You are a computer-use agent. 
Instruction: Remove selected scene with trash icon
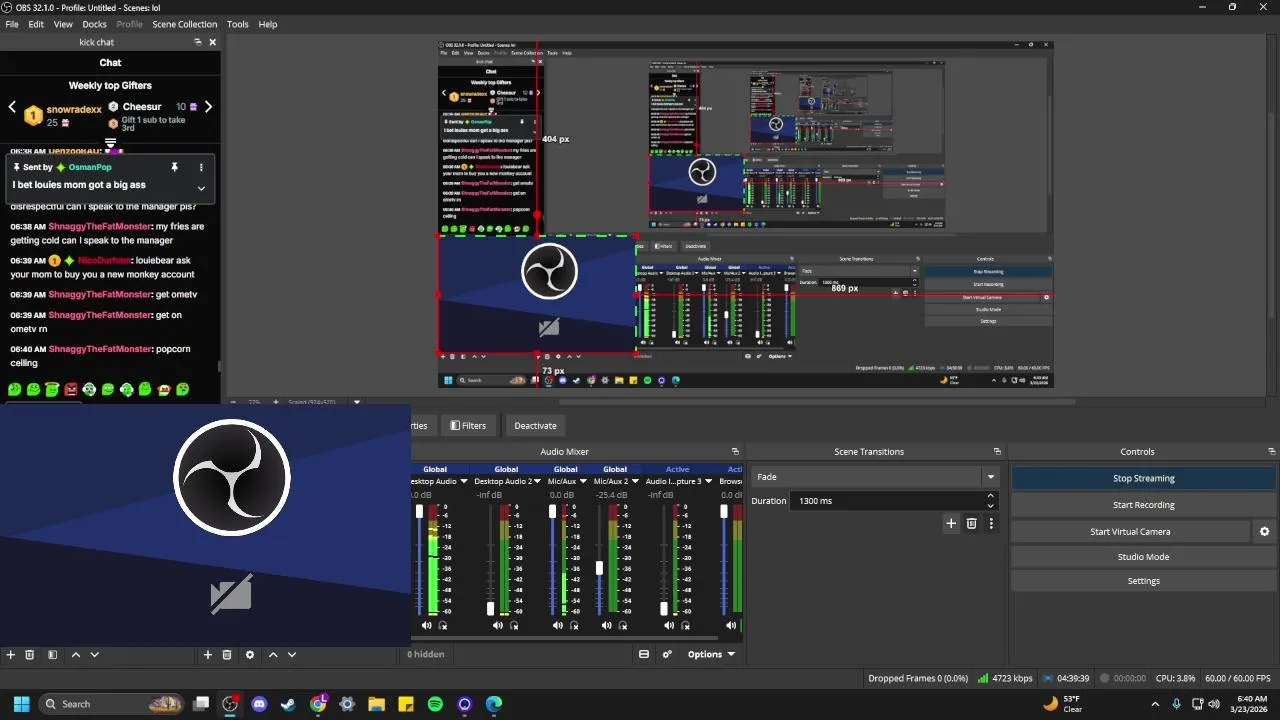click(x=29, y=655)
